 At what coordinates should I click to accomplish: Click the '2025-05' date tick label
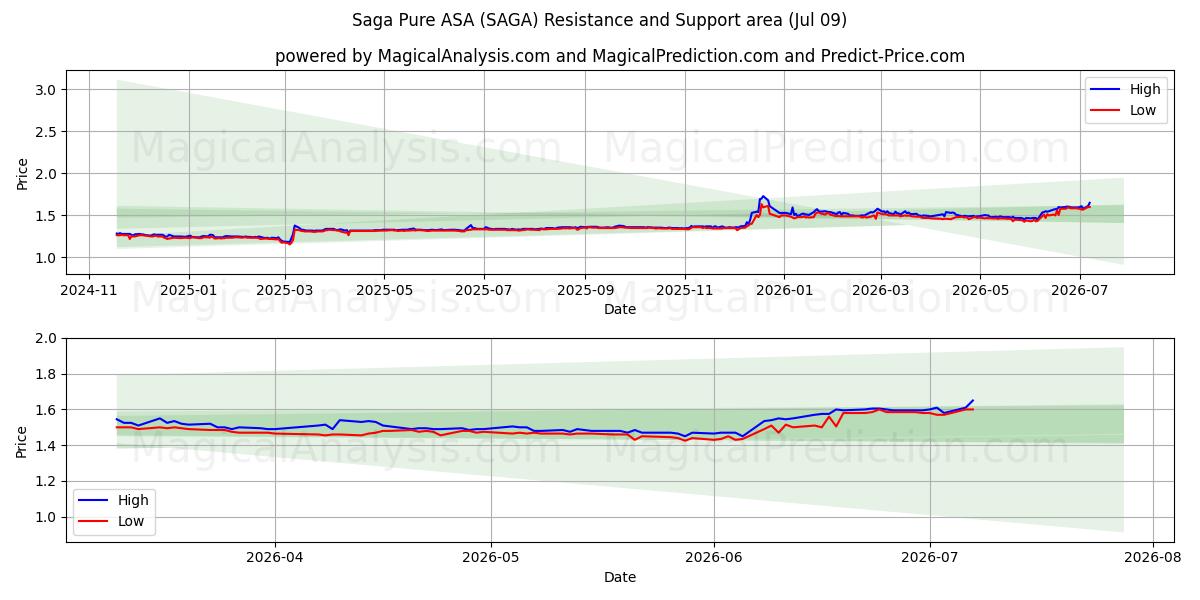point(385,291)
